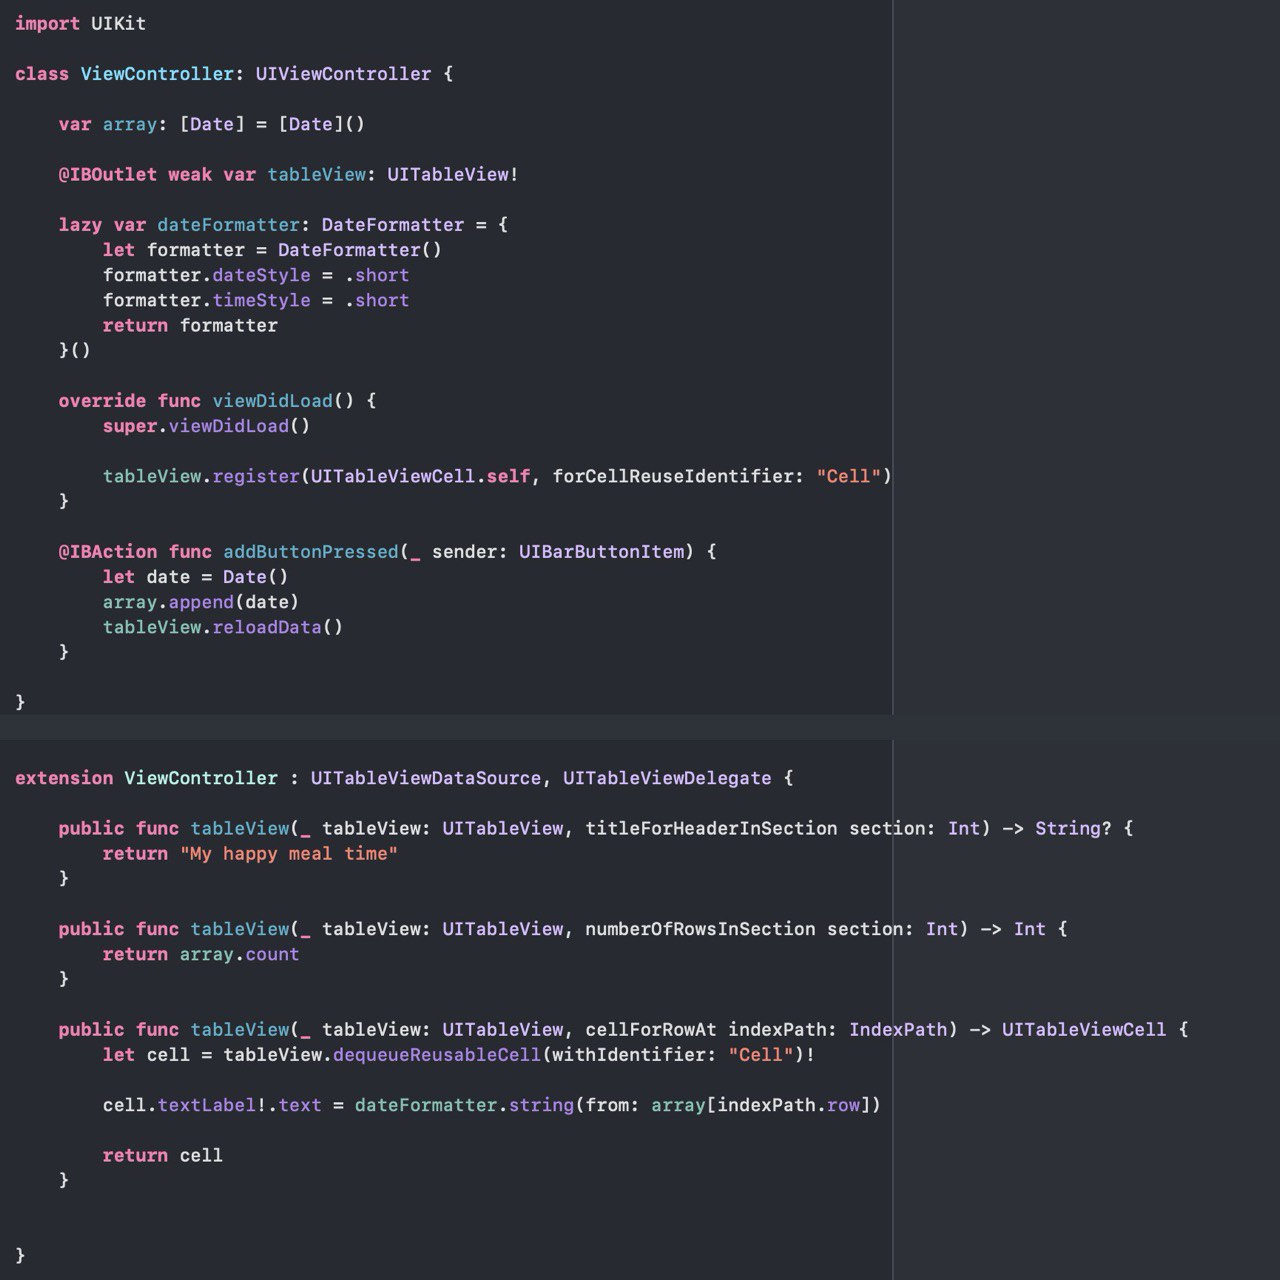This screenshot has width=1280, height=1280.
Task: Click 'lazy var dateFormatter: DateFormatter = {' line
Action: [x=283, y=225]
